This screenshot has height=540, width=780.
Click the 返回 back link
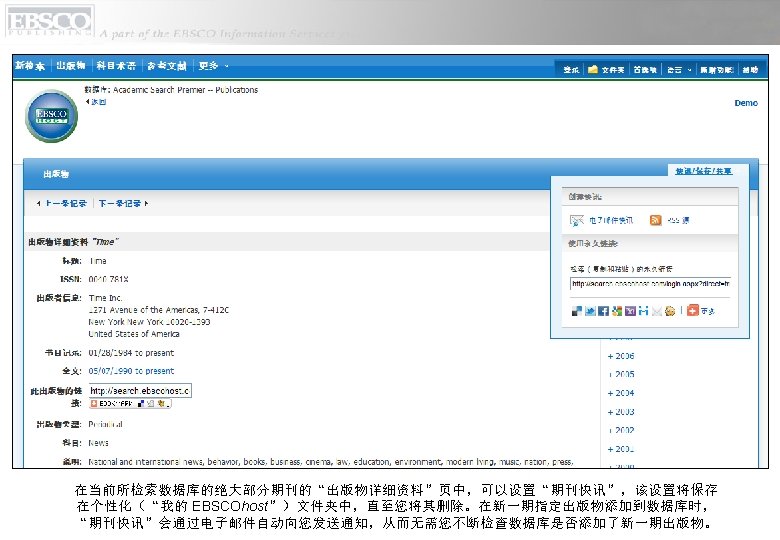96,102
